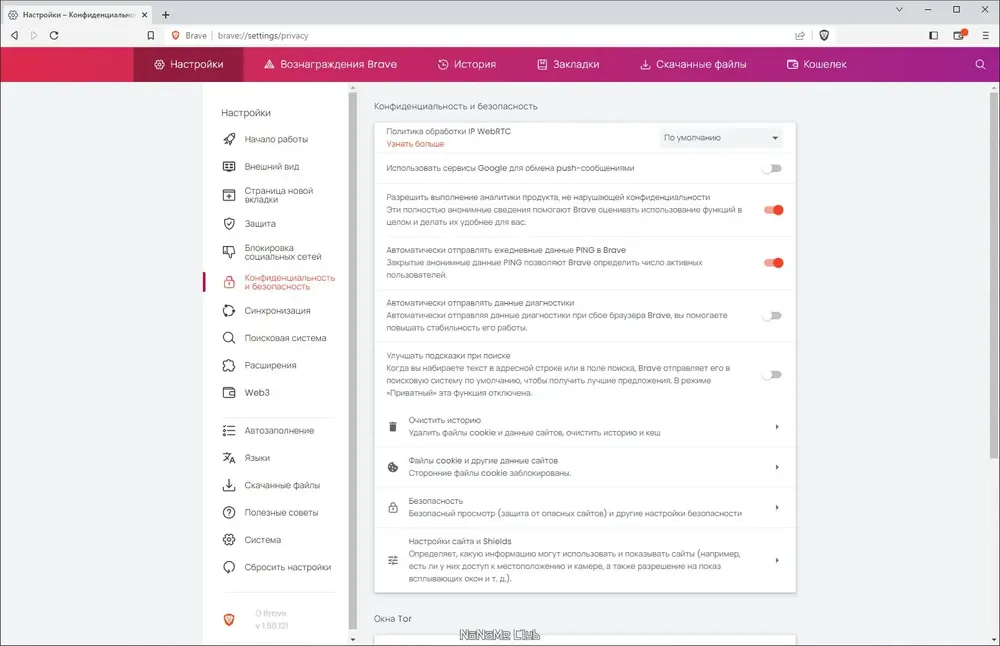The width and height of the screenshot is (1000, 646).
Task: Click the magnifier icon for Поисковая система
Action: click(229, 338)
